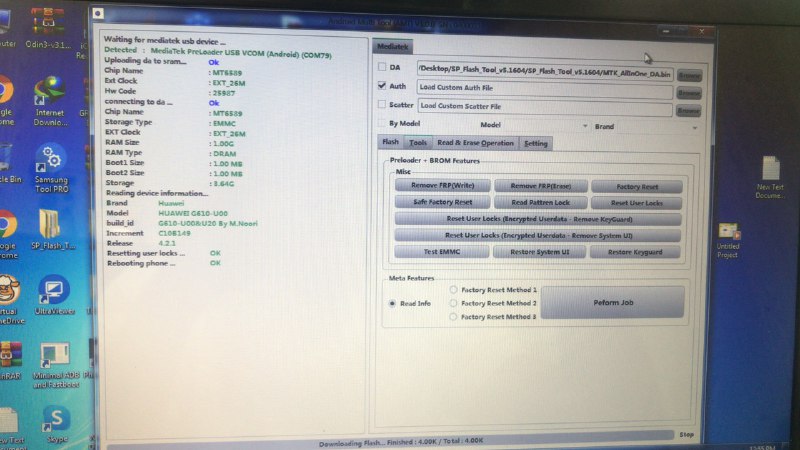Click Restore System UI button

[x=539, y=252]
